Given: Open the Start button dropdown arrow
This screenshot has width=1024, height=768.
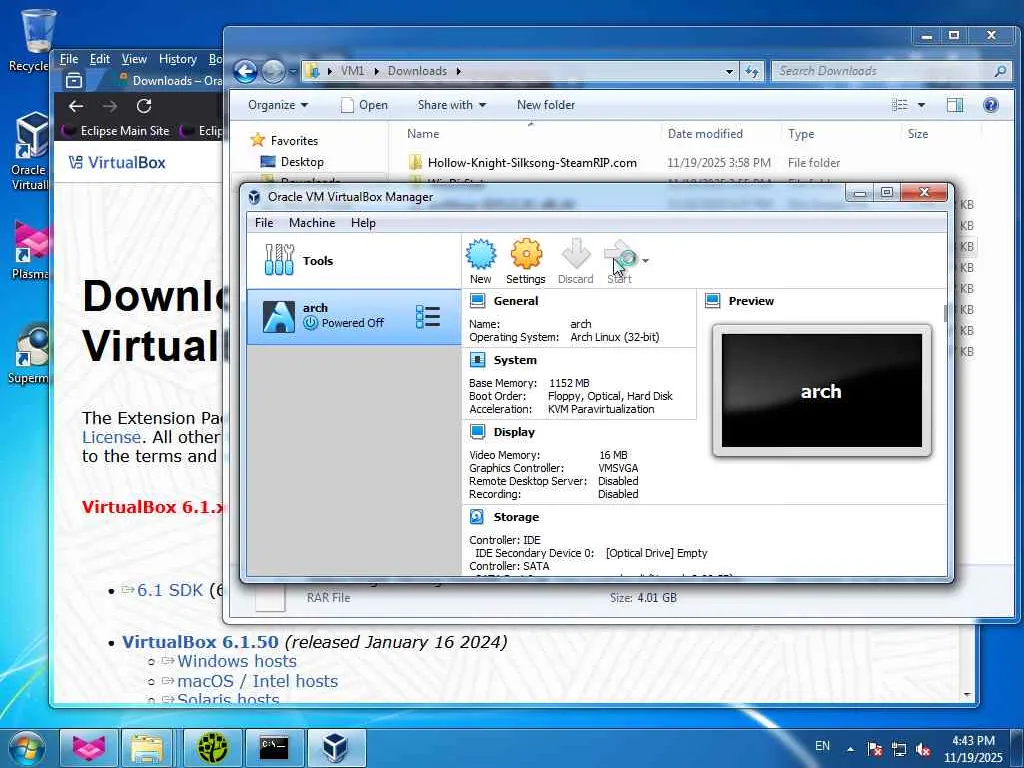Looking at the screenshot, I should coord(645,261).
